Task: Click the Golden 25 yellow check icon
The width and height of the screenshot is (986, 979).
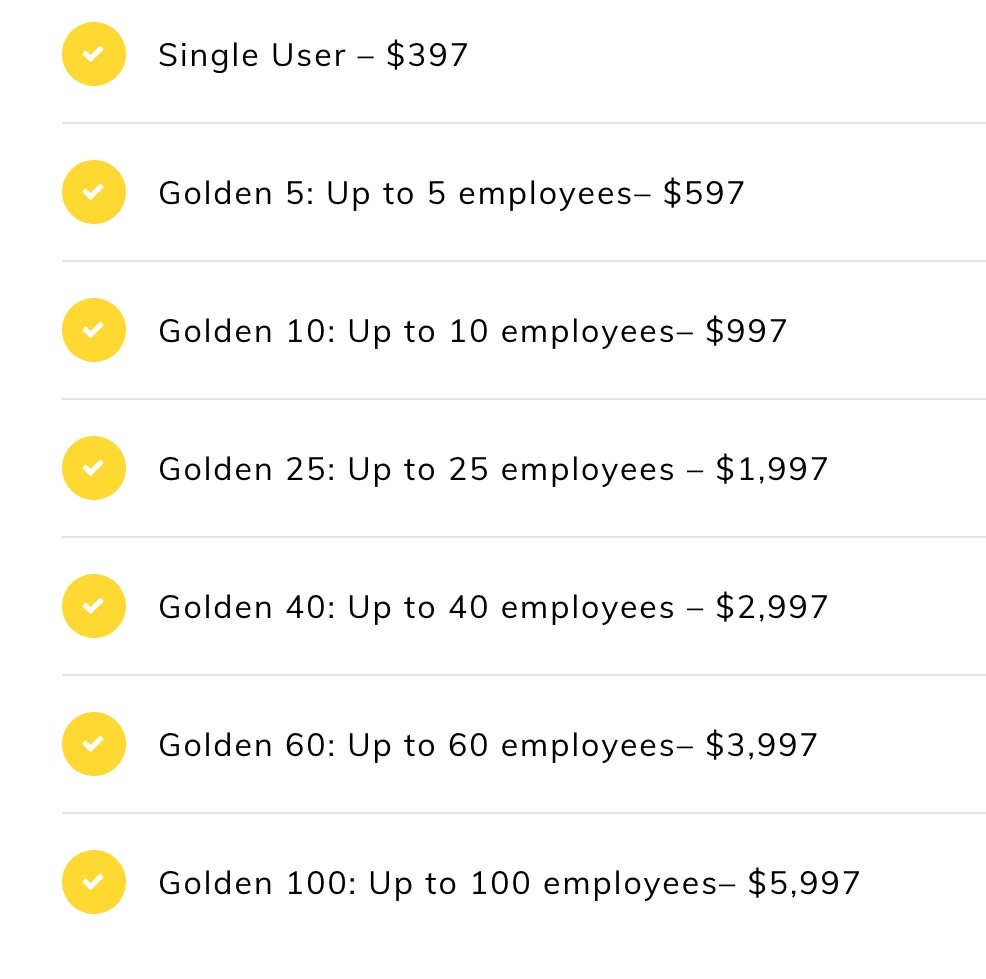Action: 94,468
